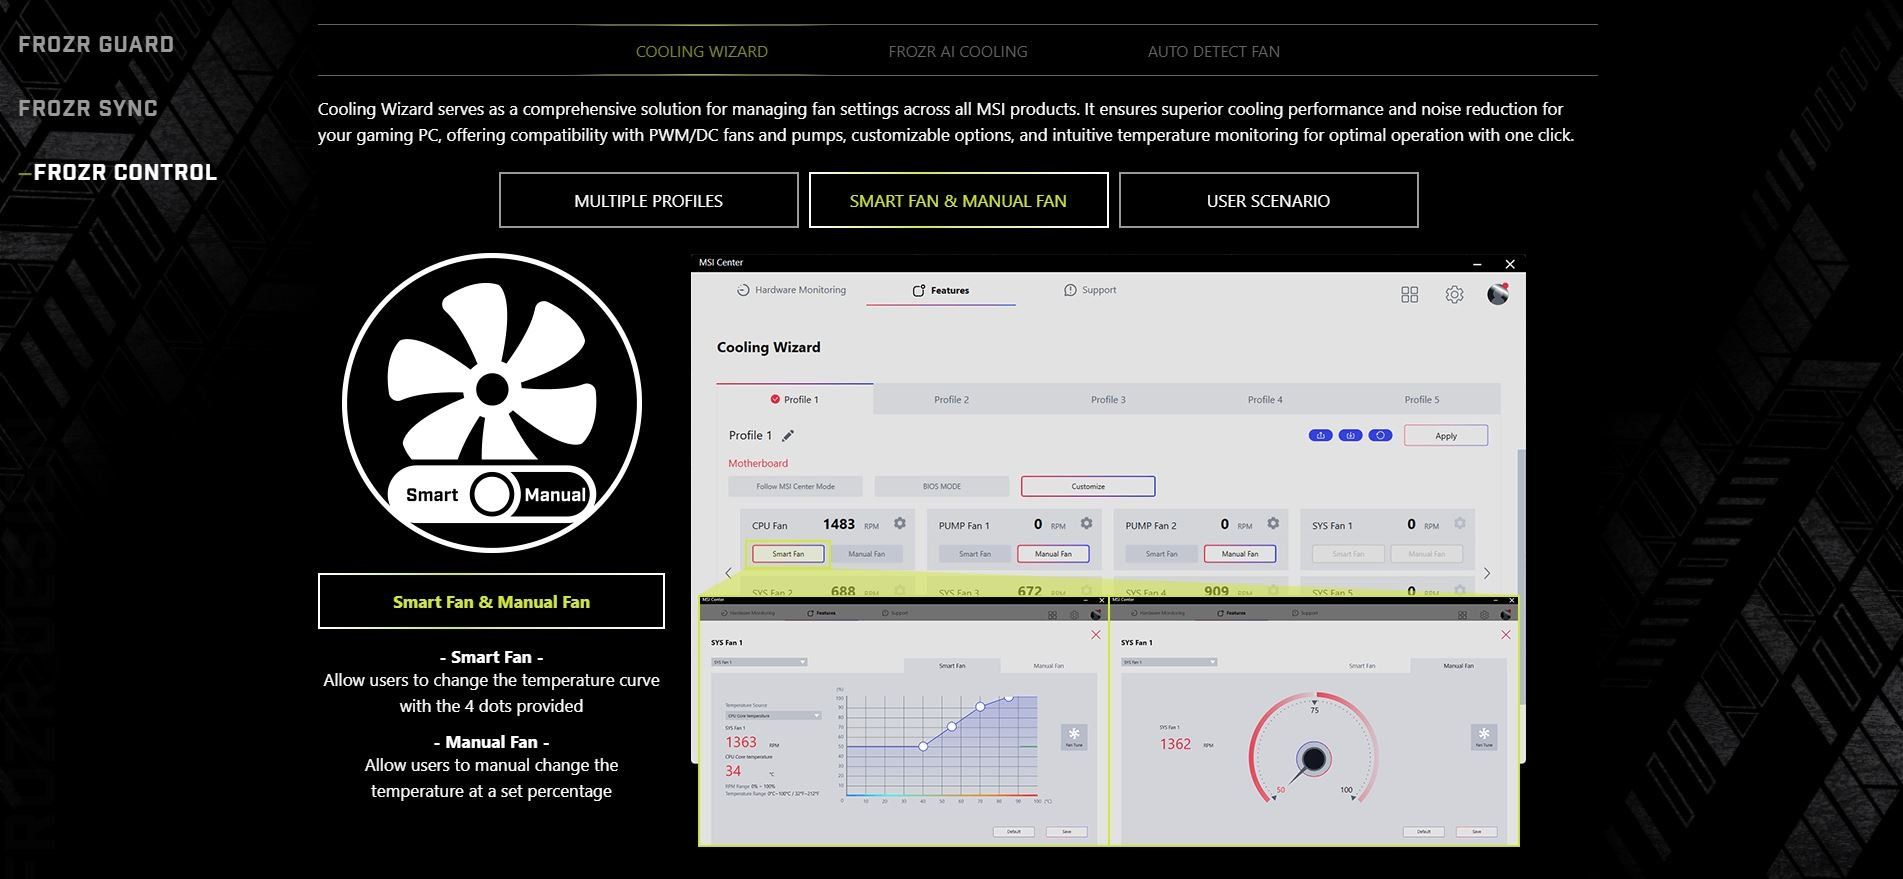The width and height of the screenshot is (1903, 879).
Task: Edit Profile 1 name with pencil icon
Action: [788, 435]
